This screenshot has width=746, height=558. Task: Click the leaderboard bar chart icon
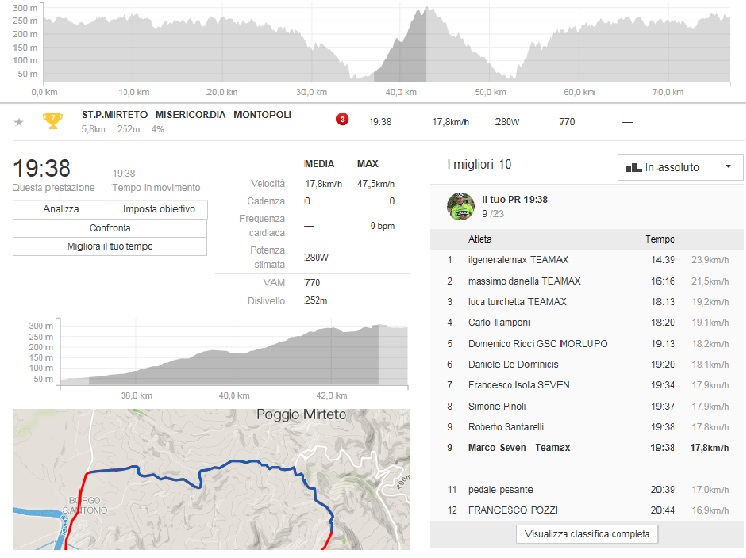pos(632,167)
